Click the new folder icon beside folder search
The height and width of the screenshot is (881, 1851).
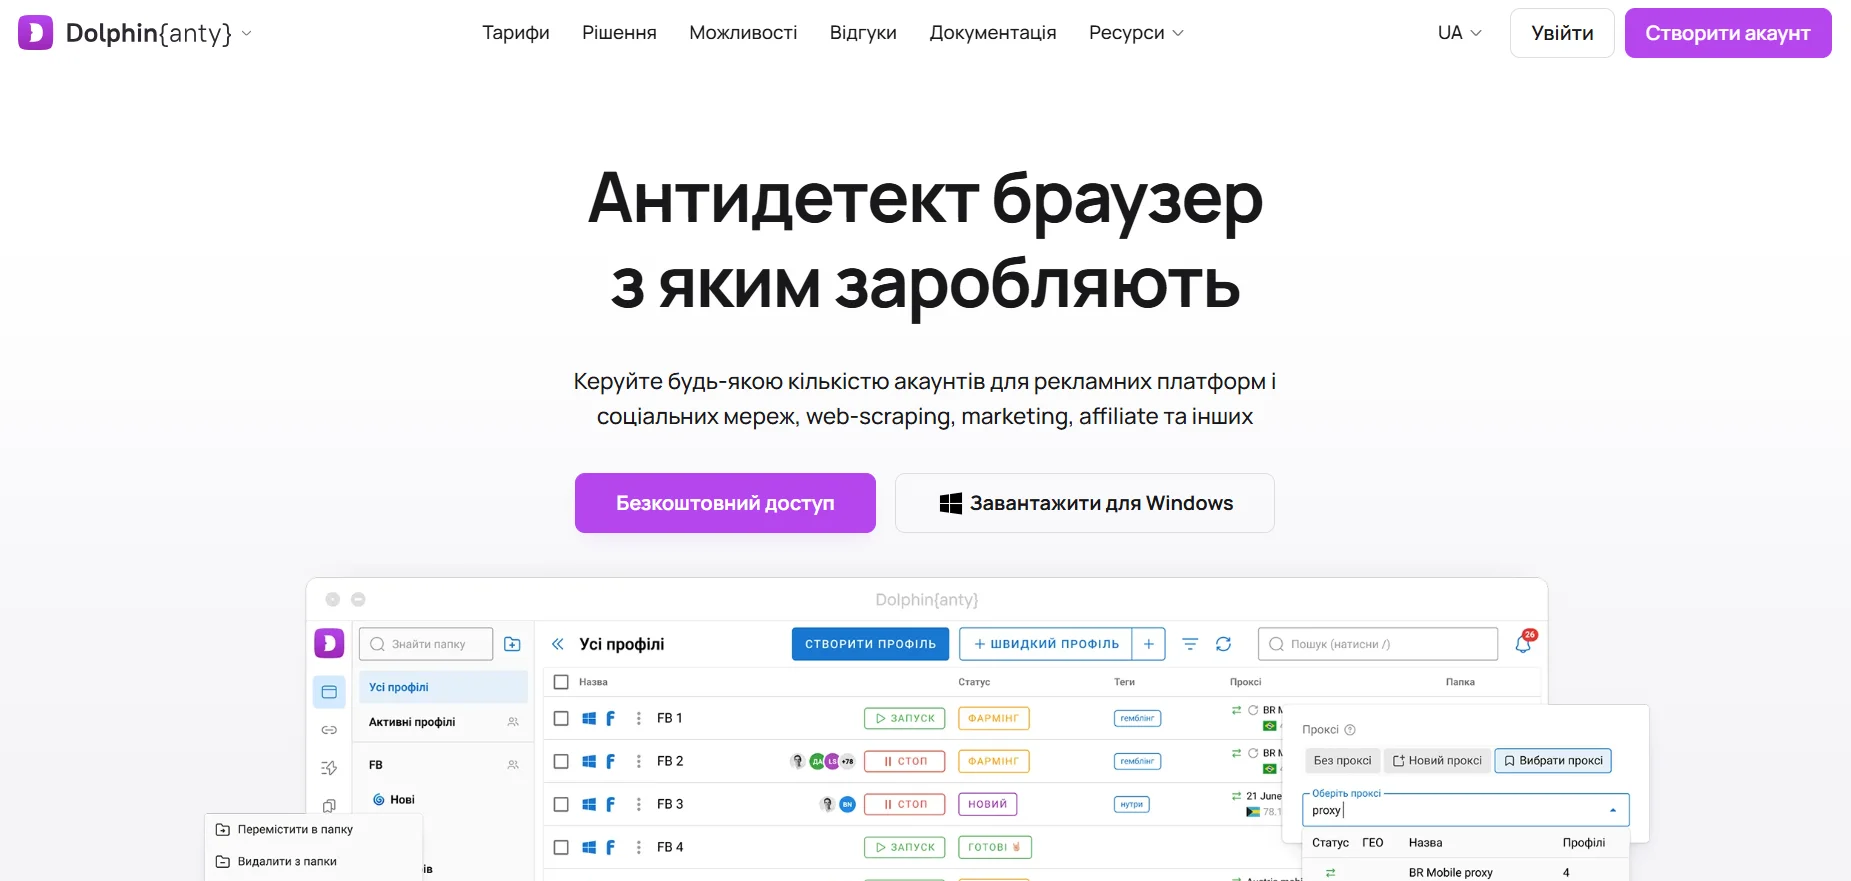(512, 644)
